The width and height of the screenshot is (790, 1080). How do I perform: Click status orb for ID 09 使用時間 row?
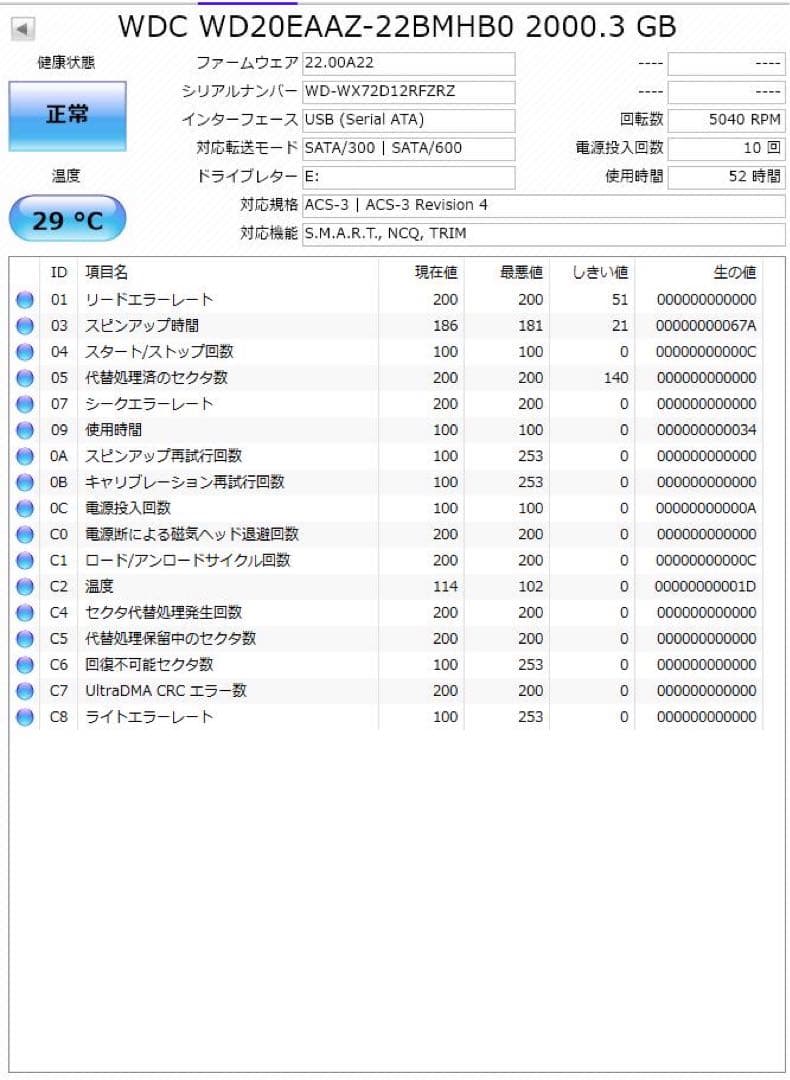point(25,430)
